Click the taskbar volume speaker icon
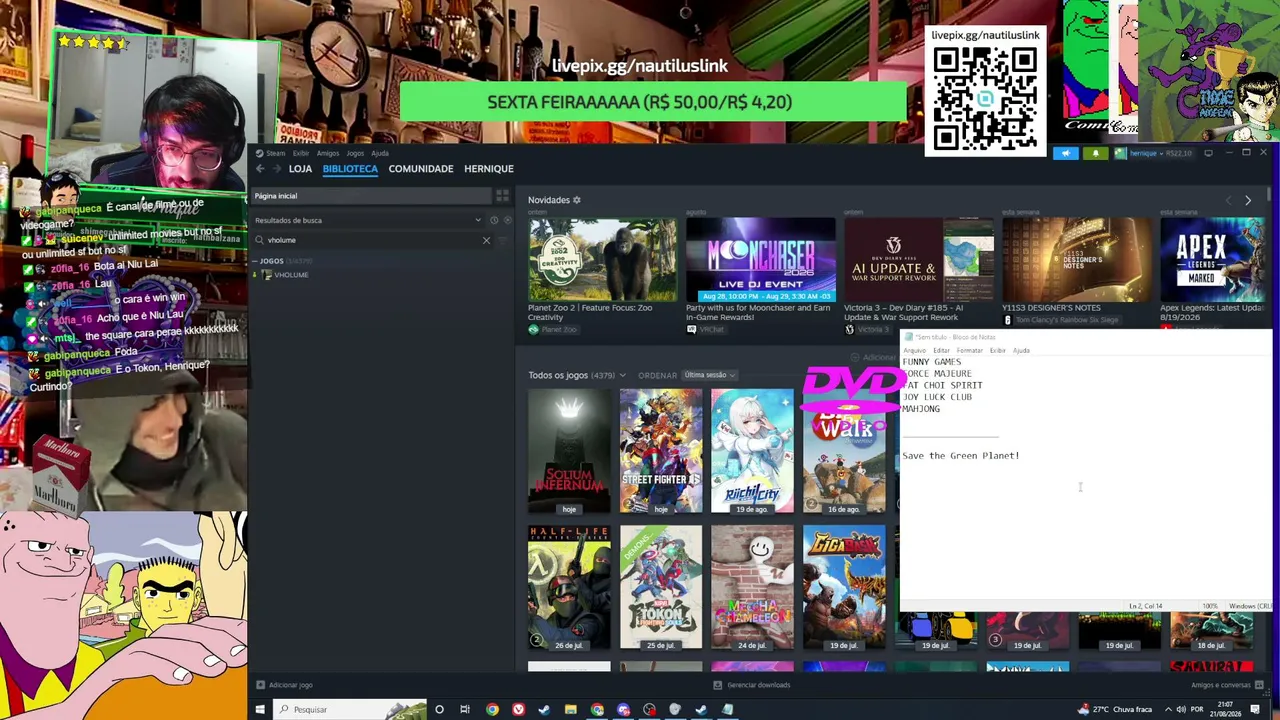 click(x=1180, y=710)
